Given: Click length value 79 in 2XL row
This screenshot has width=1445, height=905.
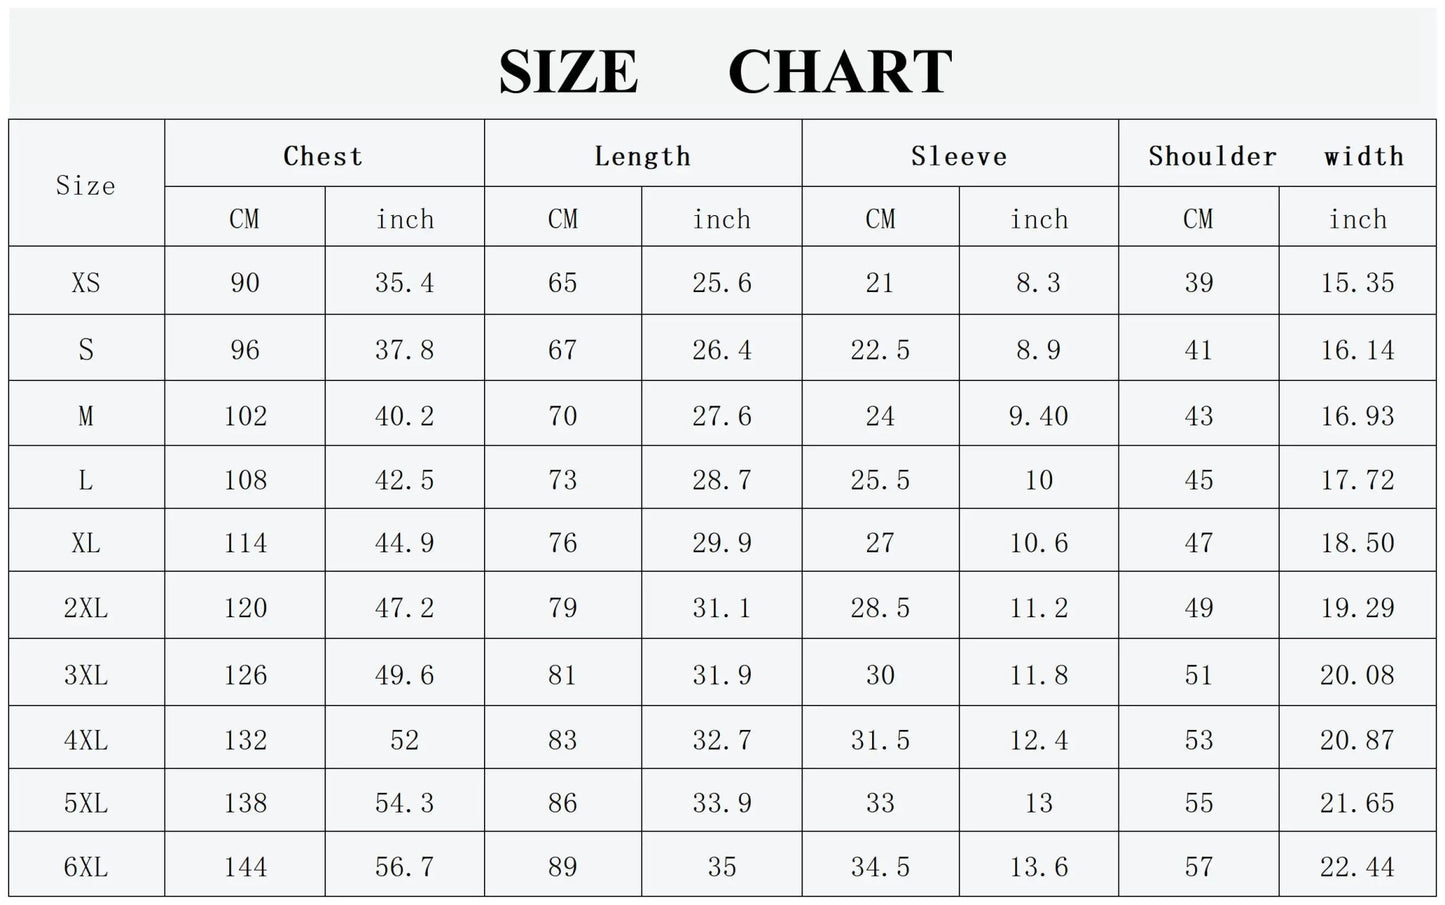Looking at the screenshot, I should (x=563, y=608).
